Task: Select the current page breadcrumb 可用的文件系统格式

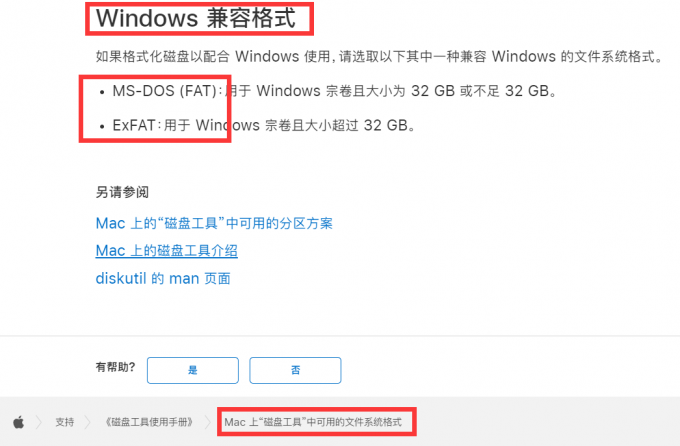Action: 313,422
